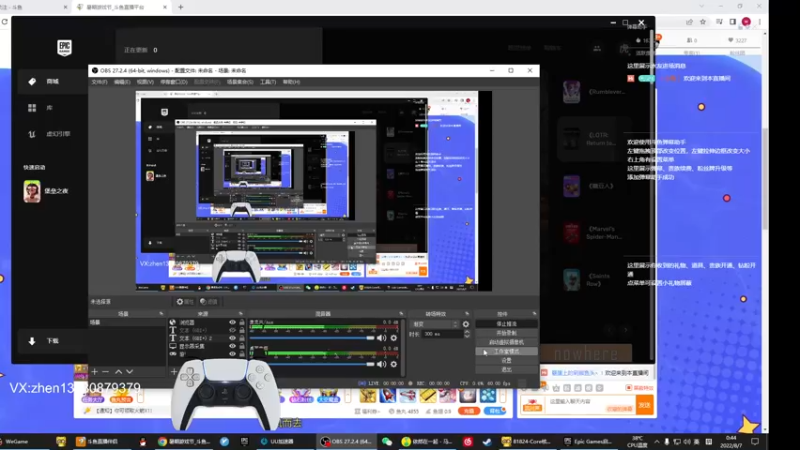This screenshot has height=450, width=800.
Task: Open second mixer channel gear settings
Action: (393, 364)
